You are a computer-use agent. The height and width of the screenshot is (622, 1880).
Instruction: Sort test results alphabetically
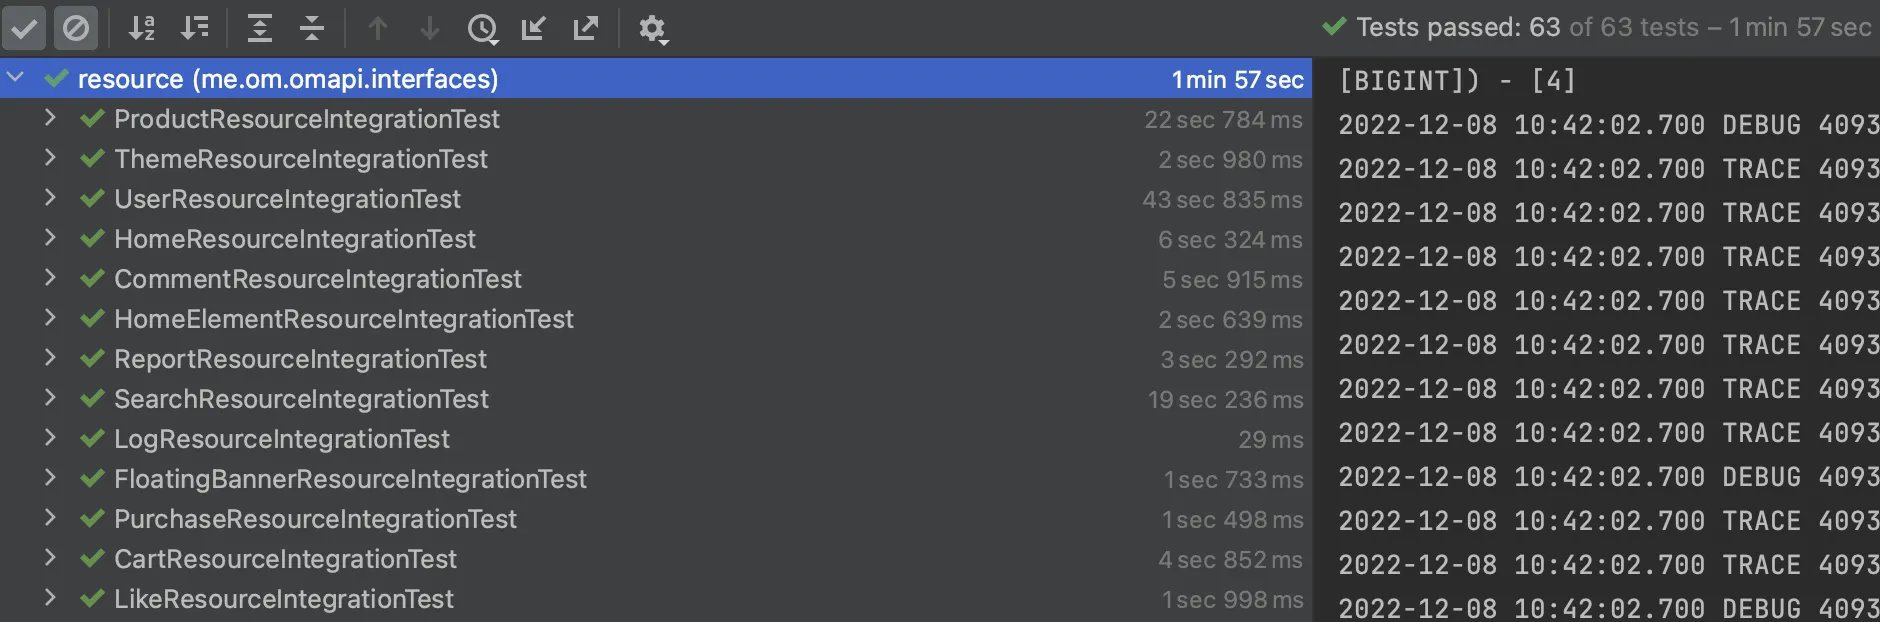click(x=142, y=28)
